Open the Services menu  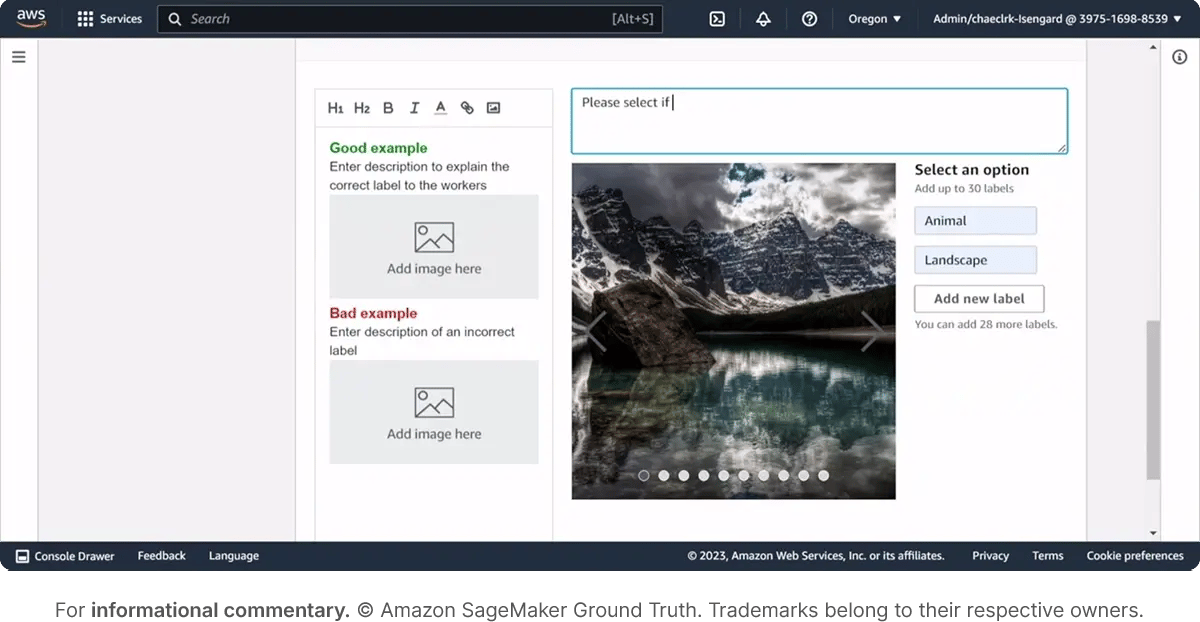(x=109, y=18)
